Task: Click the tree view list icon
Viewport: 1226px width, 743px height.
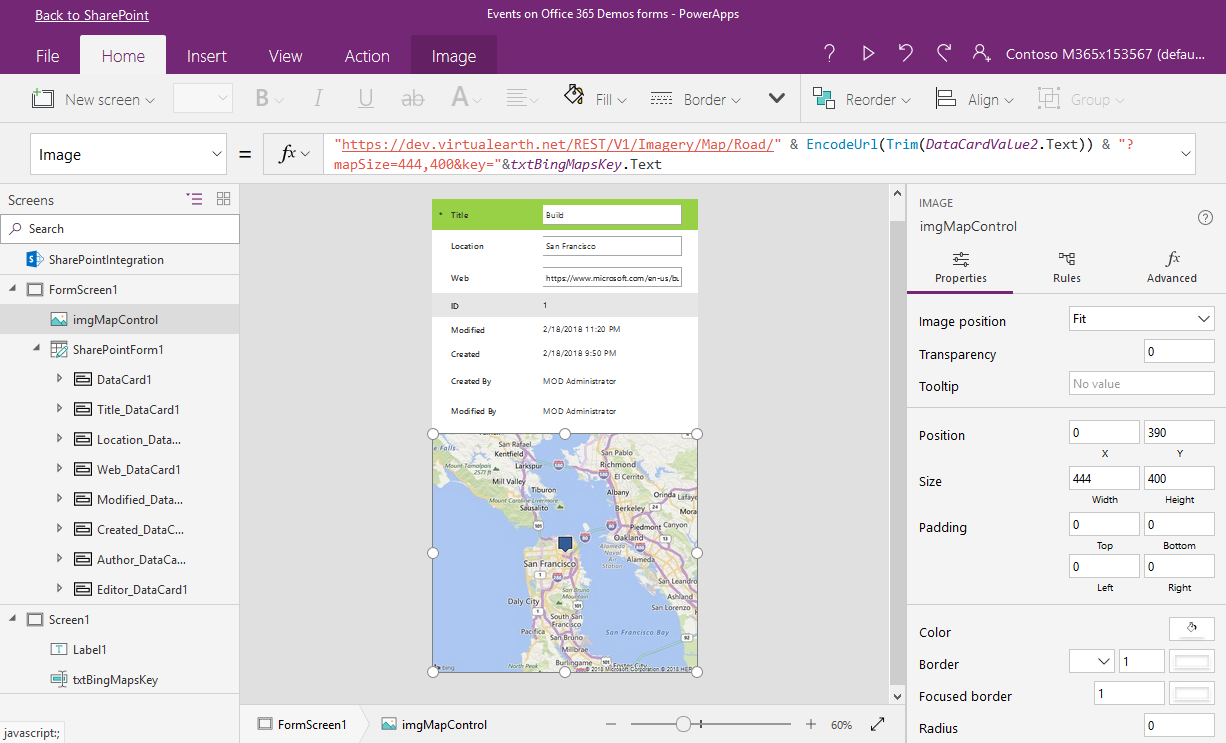Action: (x=194, y=199)
